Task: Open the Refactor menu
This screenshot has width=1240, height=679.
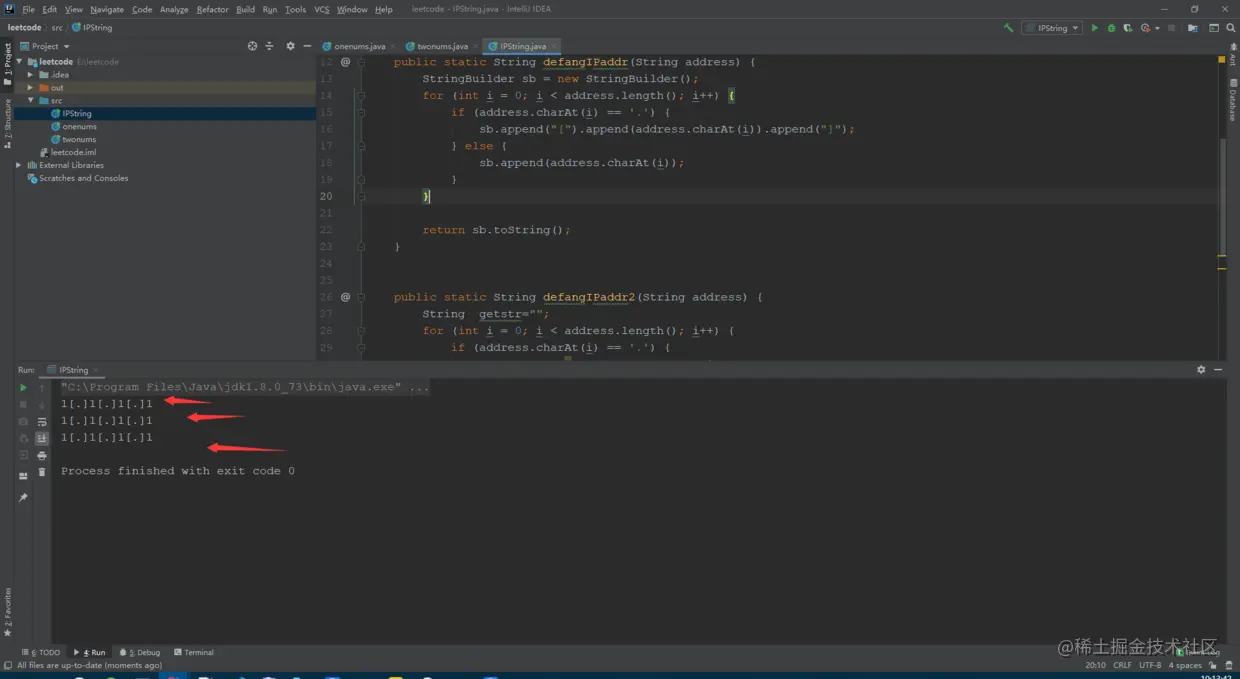Action: coord(212,9)
